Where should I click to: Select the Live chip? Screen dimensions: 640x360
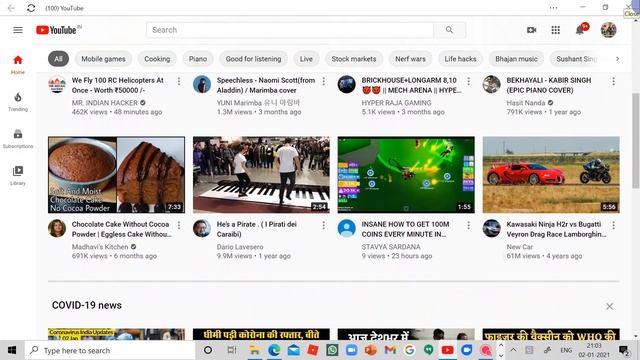[306, 59]
